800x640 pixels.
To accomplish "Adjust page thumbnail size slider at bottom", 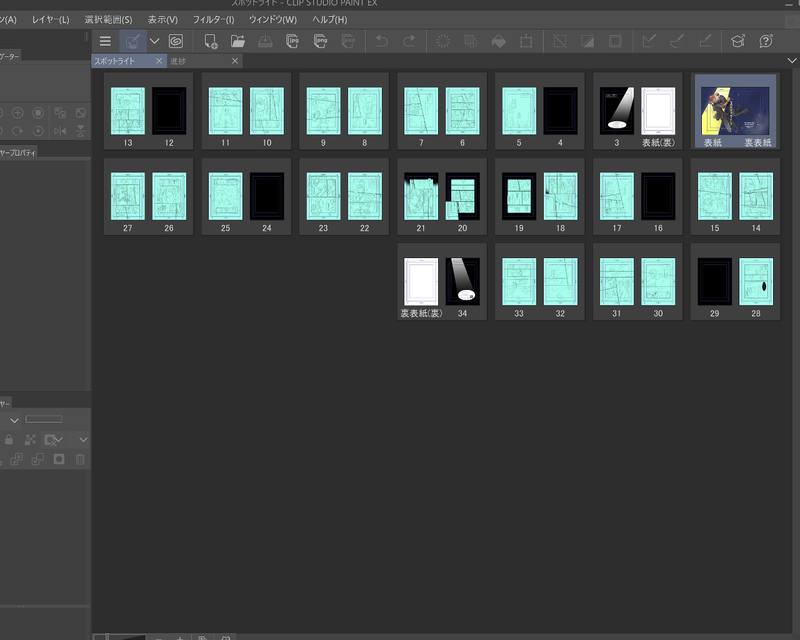I will tap(120, 637).
